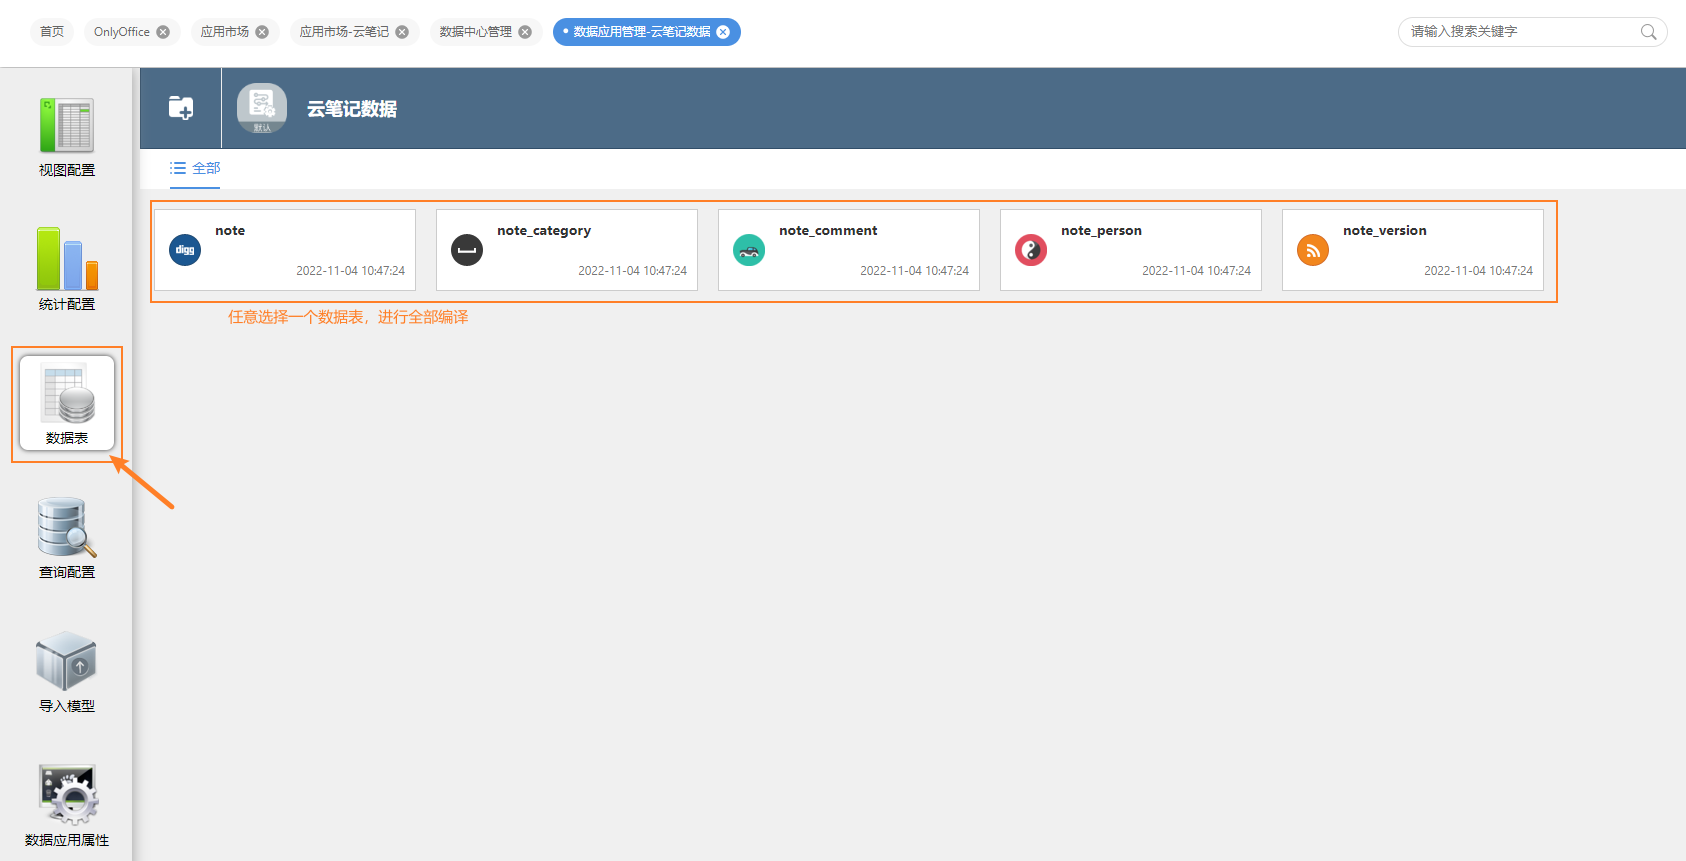Click the add folder icon in header
Viewport: 1686px width, 861px height.
181,108
